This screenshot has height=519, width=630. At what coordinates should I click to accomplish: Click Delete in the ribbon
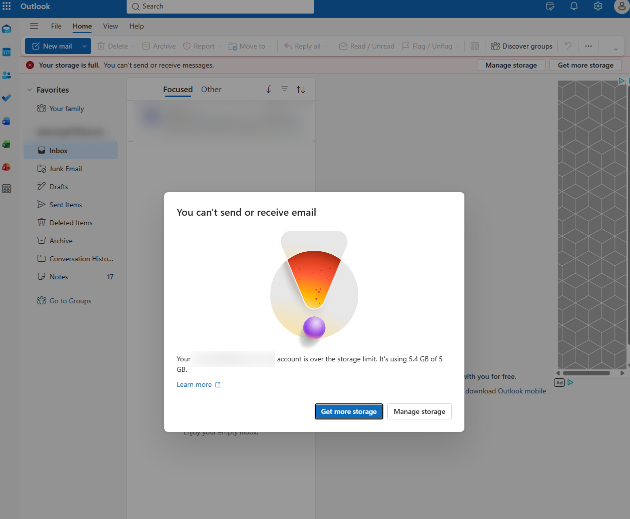point(113,46)
